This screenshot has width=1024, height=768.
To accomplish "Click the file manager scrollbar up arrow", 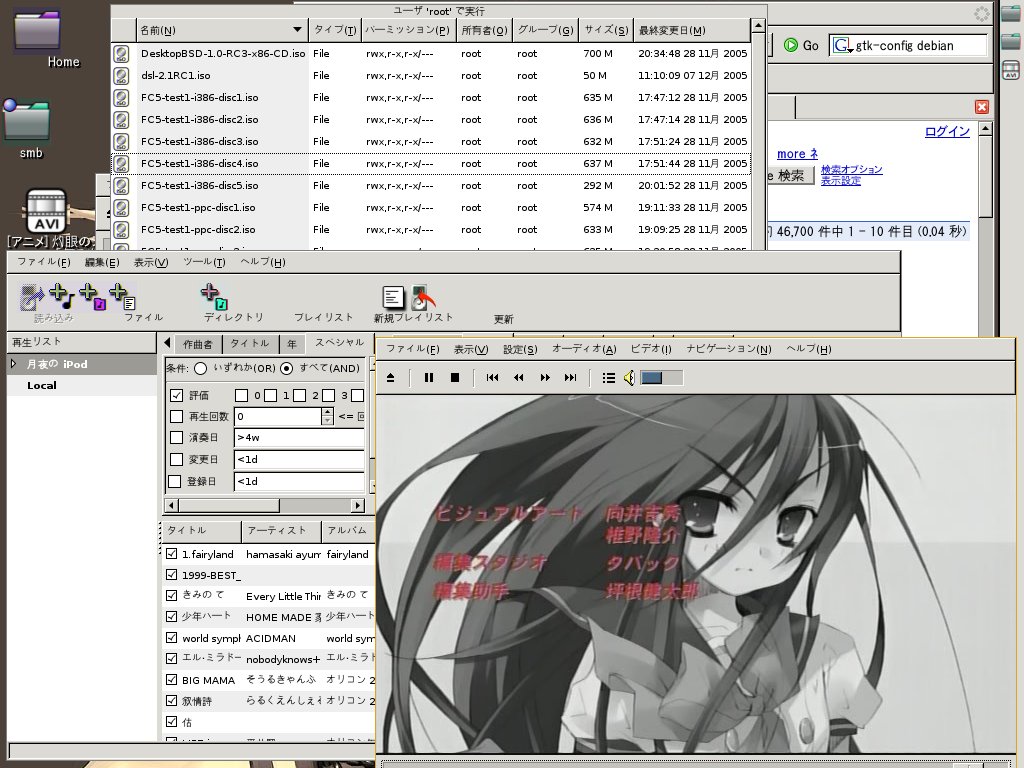I will (x=758, y=25).
